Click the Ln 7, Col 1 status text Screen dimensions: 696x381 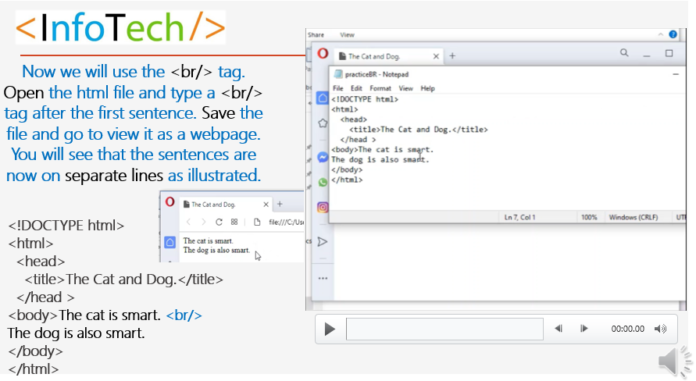pos(520,217)
